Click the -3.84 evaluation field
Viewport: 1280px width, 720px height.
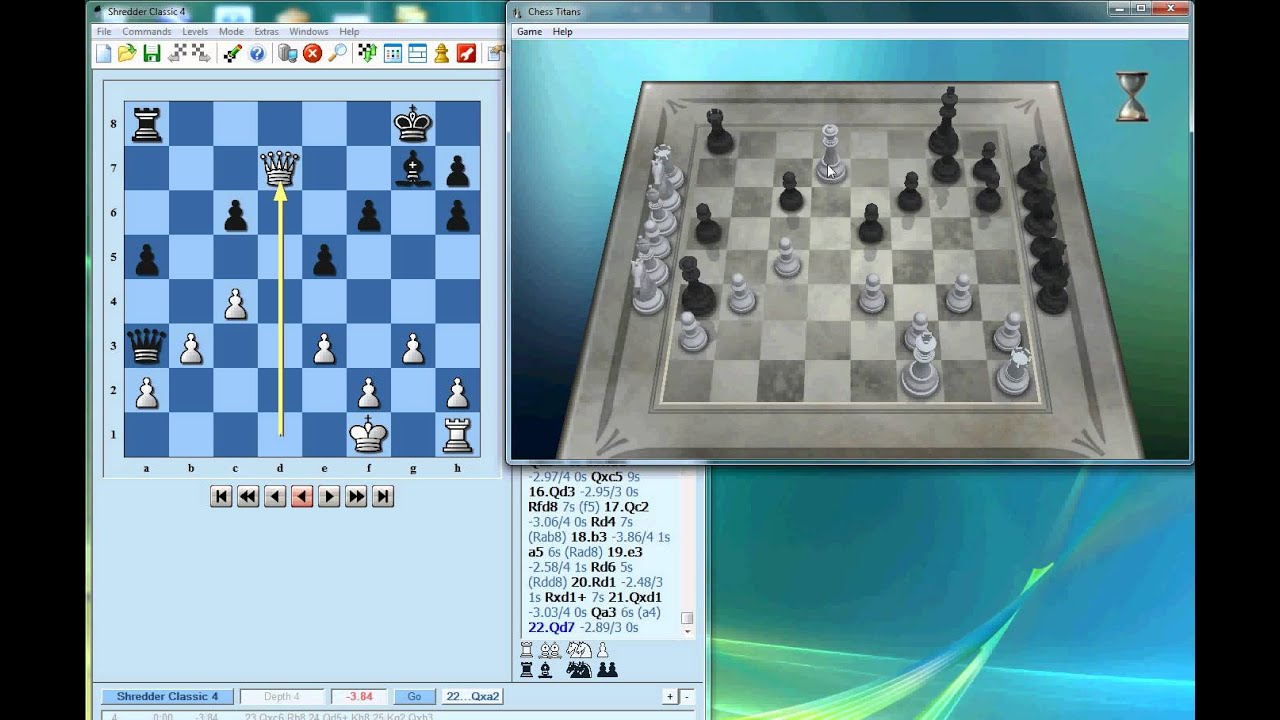tap(359, 696)
